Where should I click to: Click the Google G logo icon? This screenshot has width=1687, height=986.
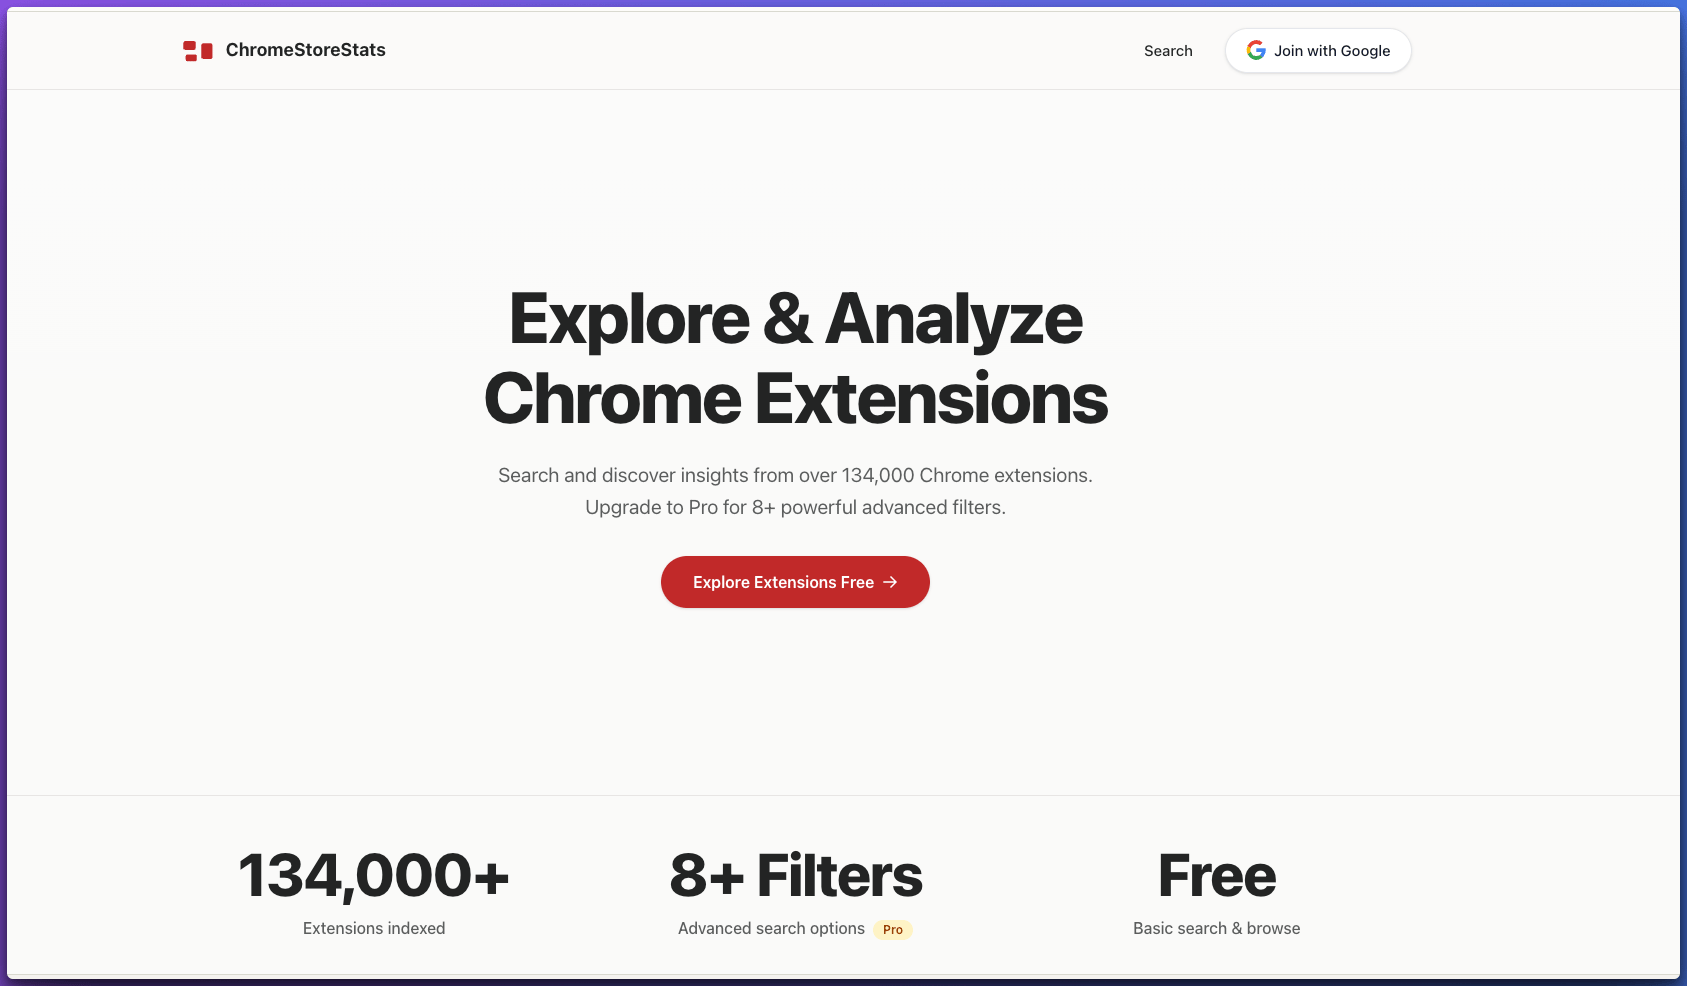point(1256,51)
